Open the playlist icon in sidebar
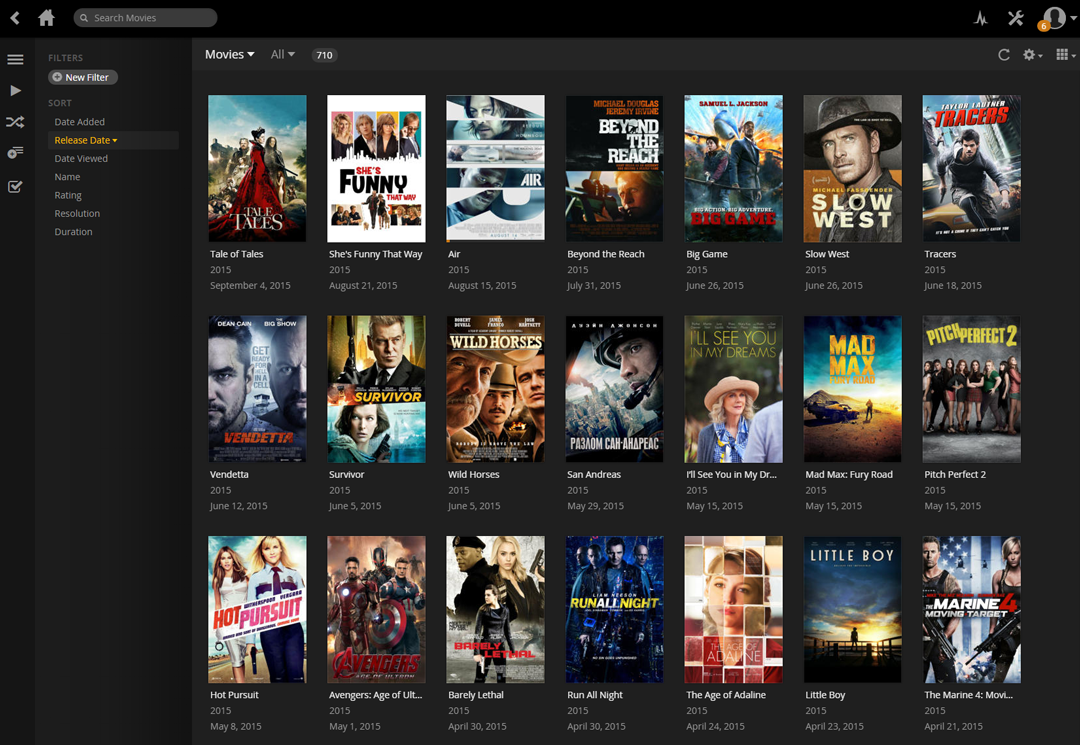The width and height of the screenshot is (1080, 745). click(x=15, y=152)
